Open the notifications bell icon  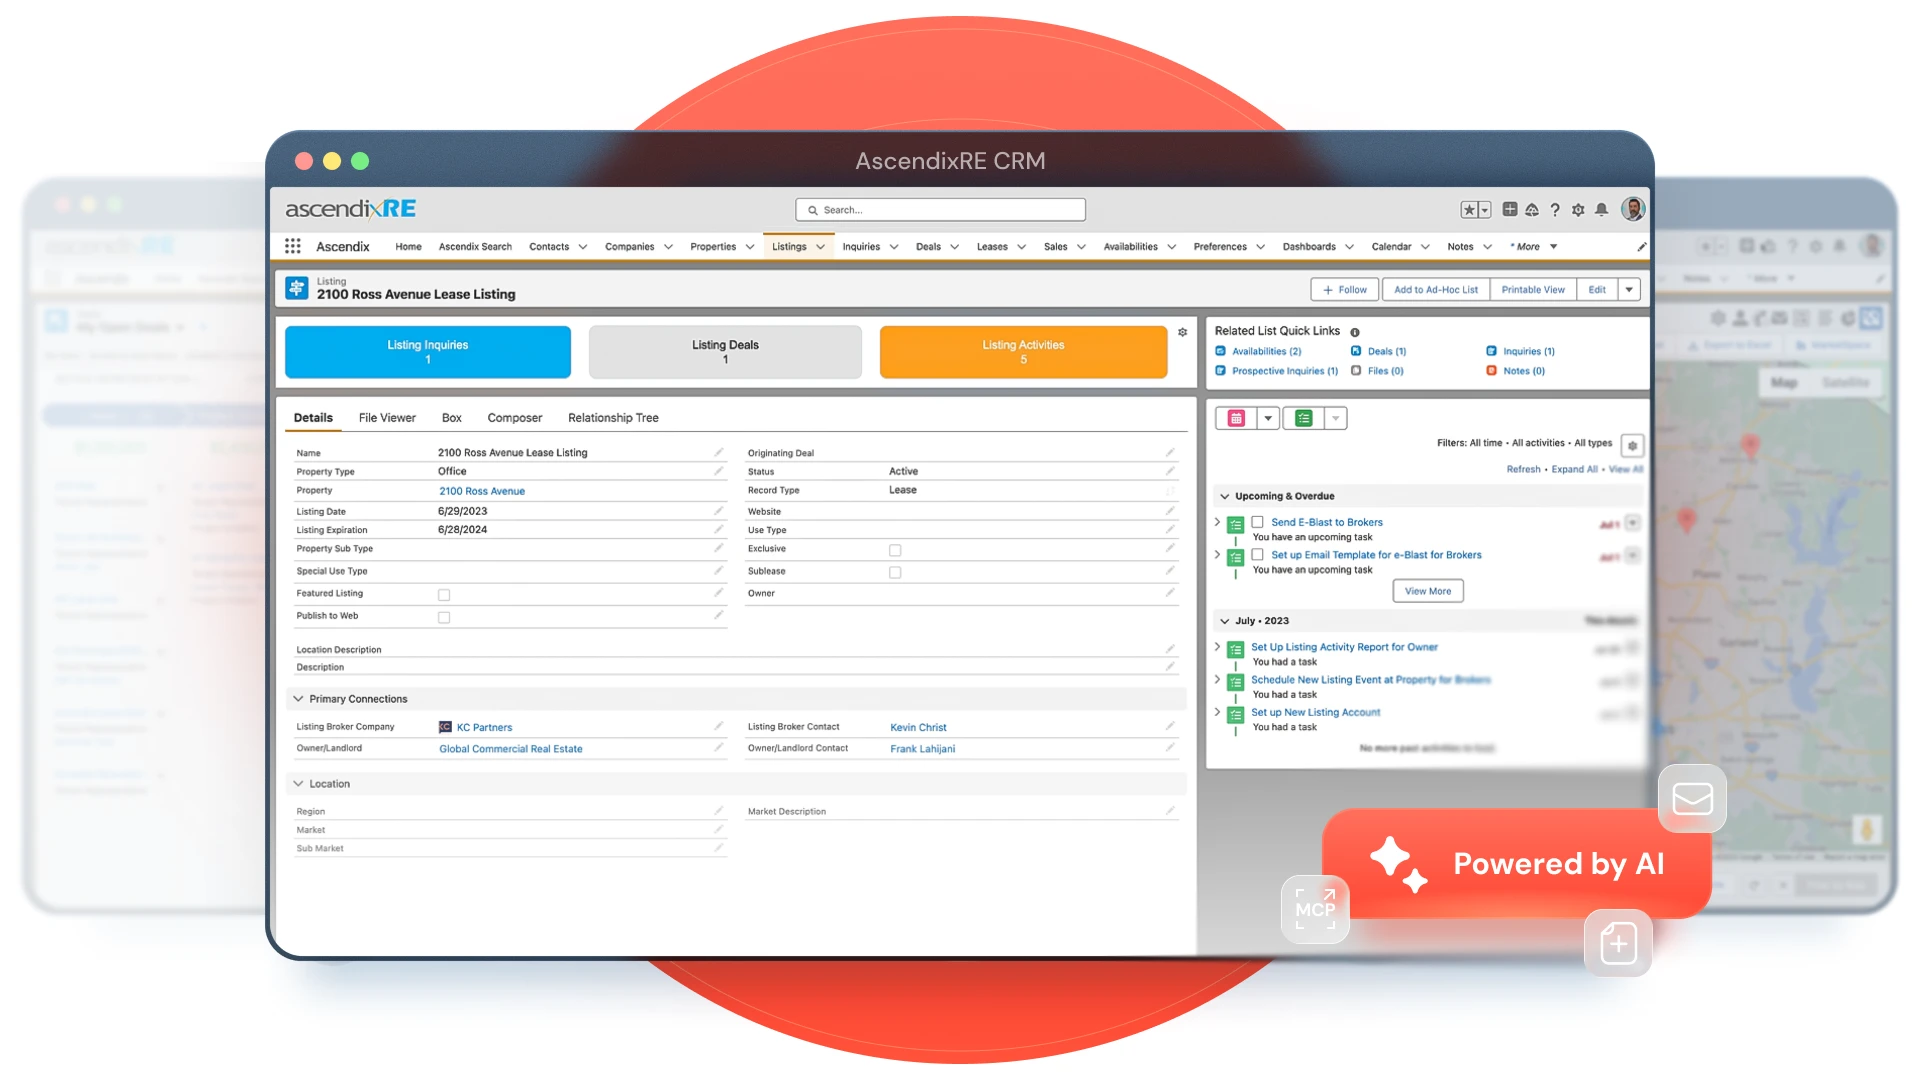click(1601, 210)
